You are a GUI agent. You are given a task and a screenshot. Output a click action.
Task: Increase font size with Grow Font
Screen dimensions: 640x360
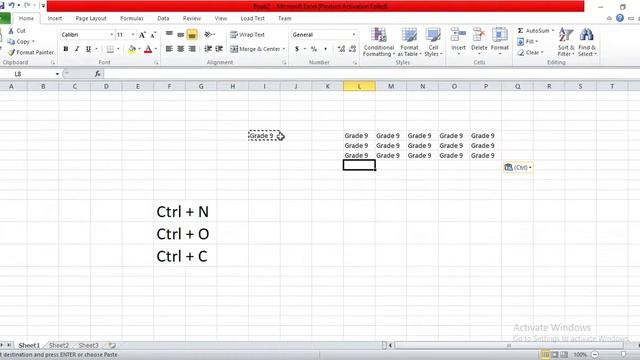click(x=142, y=35)
